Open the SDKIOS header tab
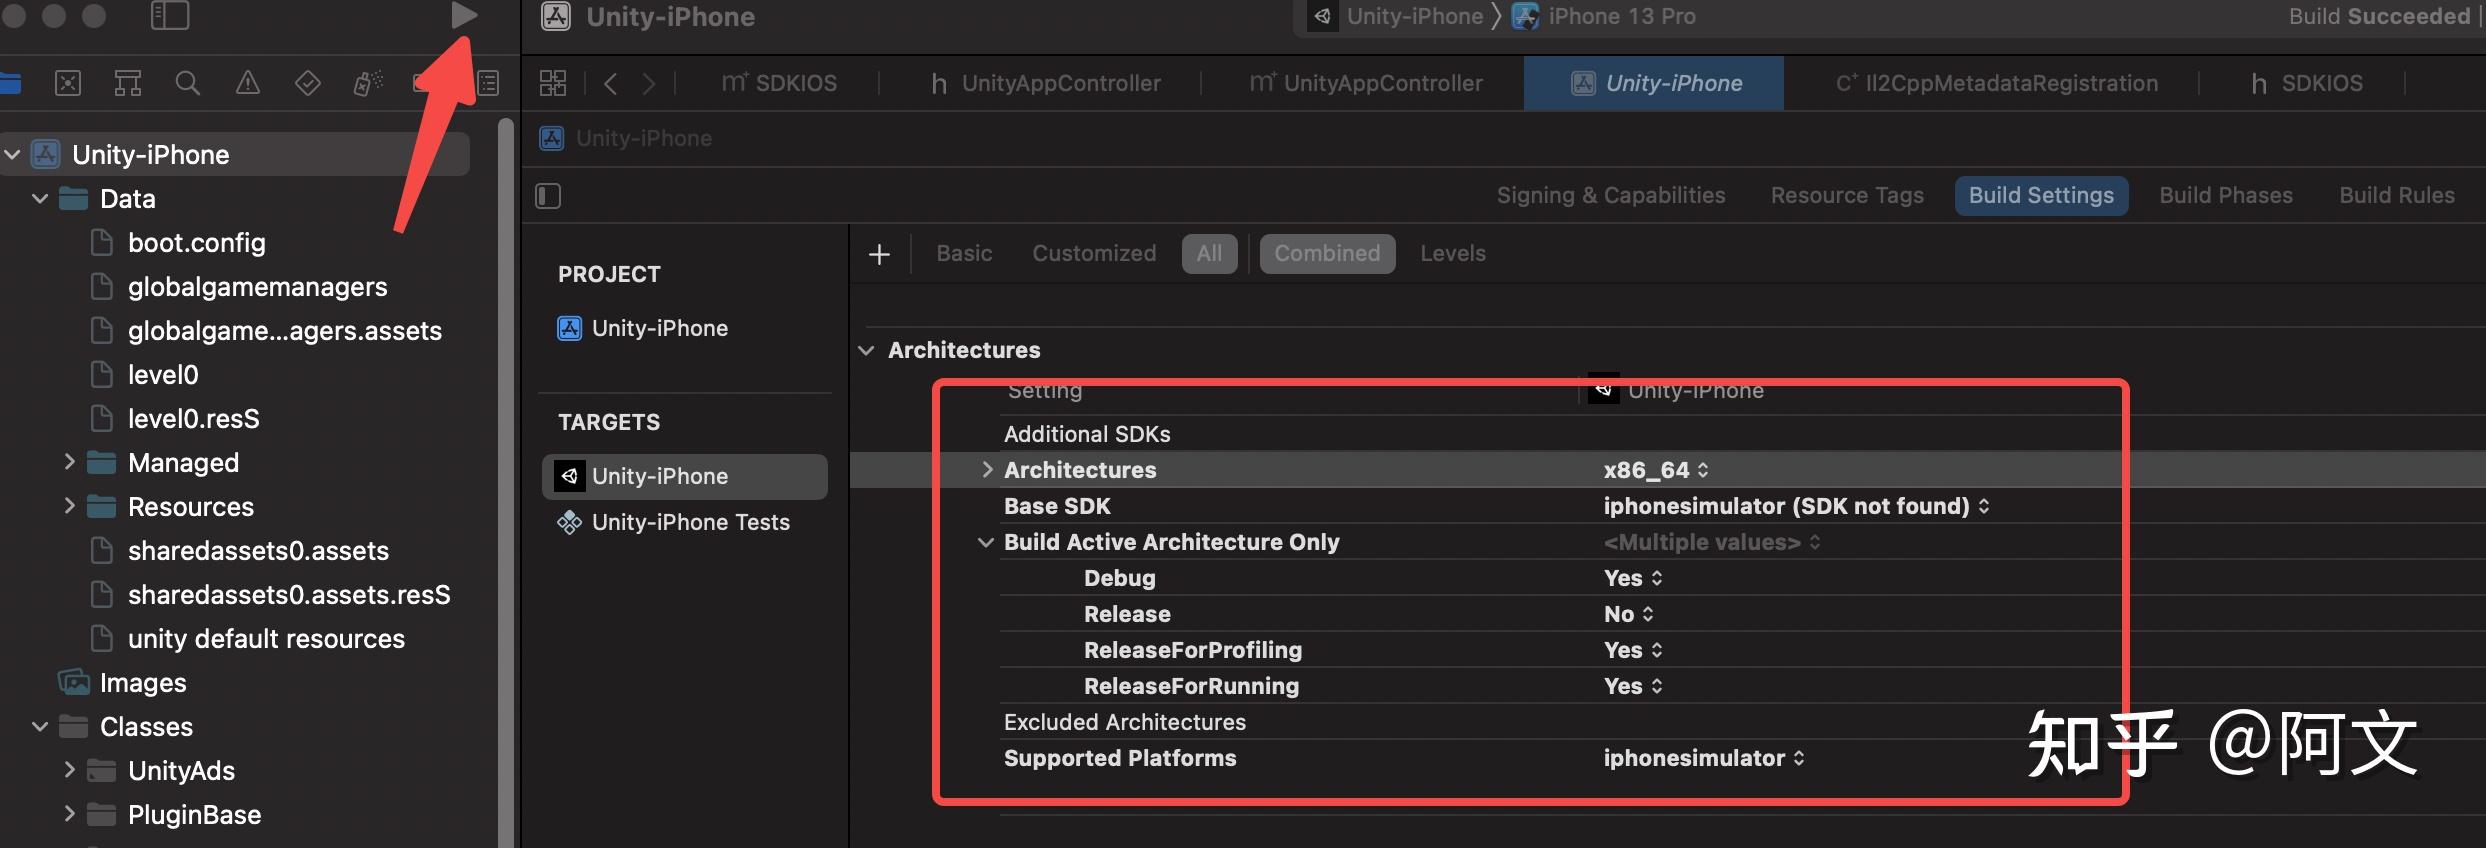This screenshot has height=848, width=2486. pyautogui.click(x=2307, y=83)
